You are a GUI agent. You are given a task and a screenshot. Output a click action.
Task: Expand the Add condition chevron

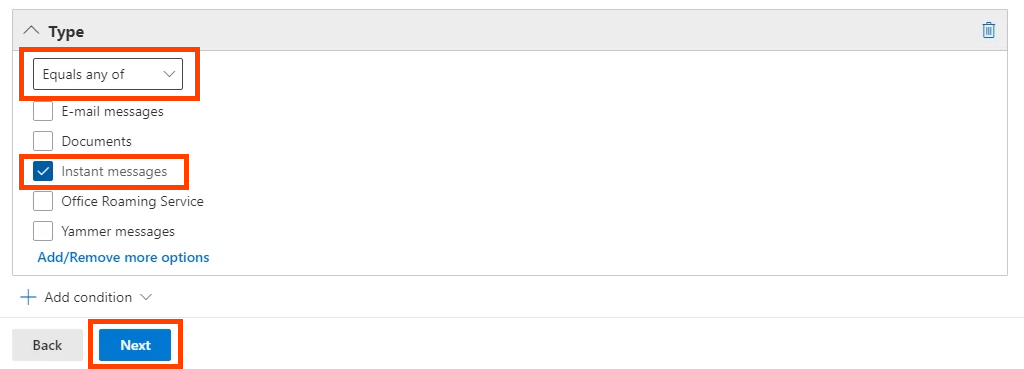[x=146, y=297]
